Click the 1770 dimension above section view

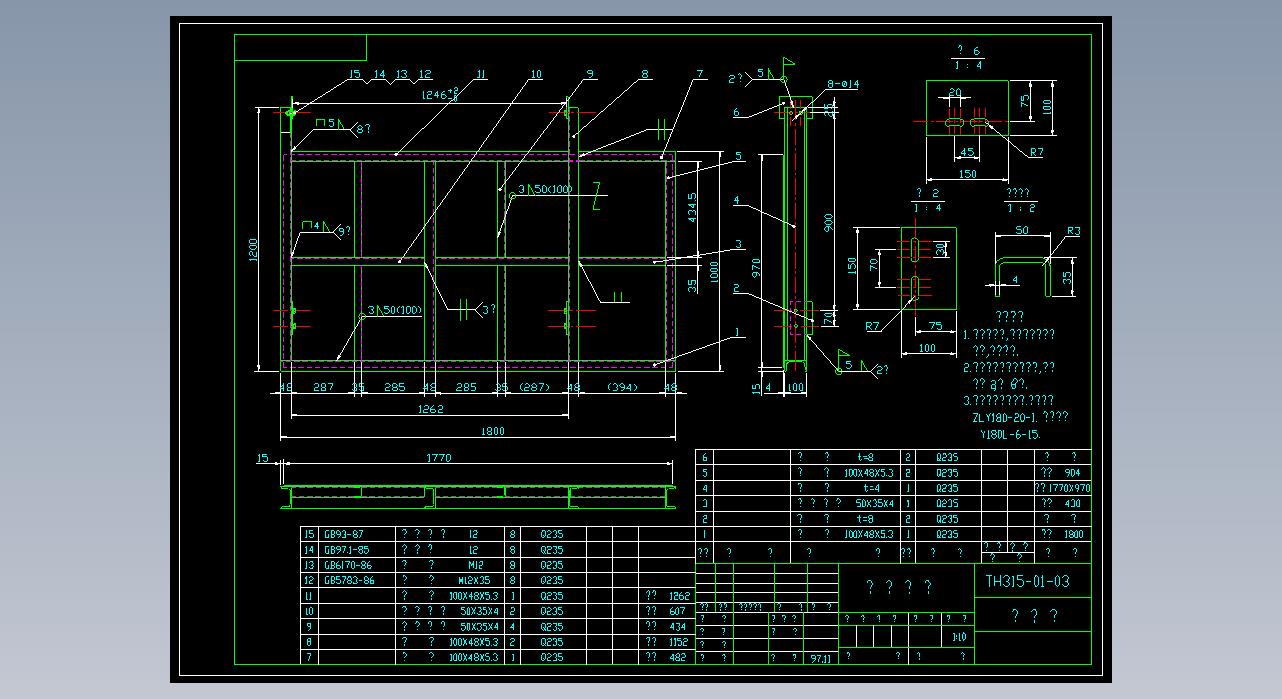pyautogui.click(x=439, y=458)
